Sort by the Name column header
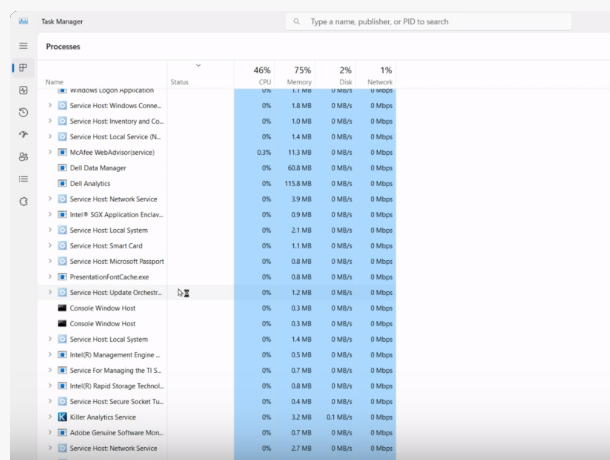This screenshot has height=460, width=610. [x=54, y=82]
